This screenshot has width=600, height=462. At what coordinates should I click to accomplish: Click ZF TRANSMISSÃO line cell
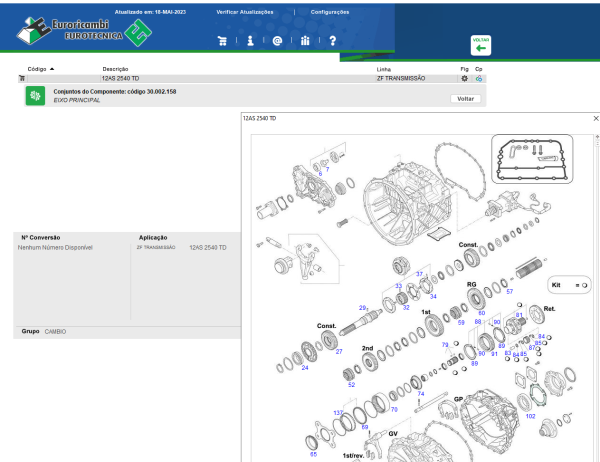[401, 78]
